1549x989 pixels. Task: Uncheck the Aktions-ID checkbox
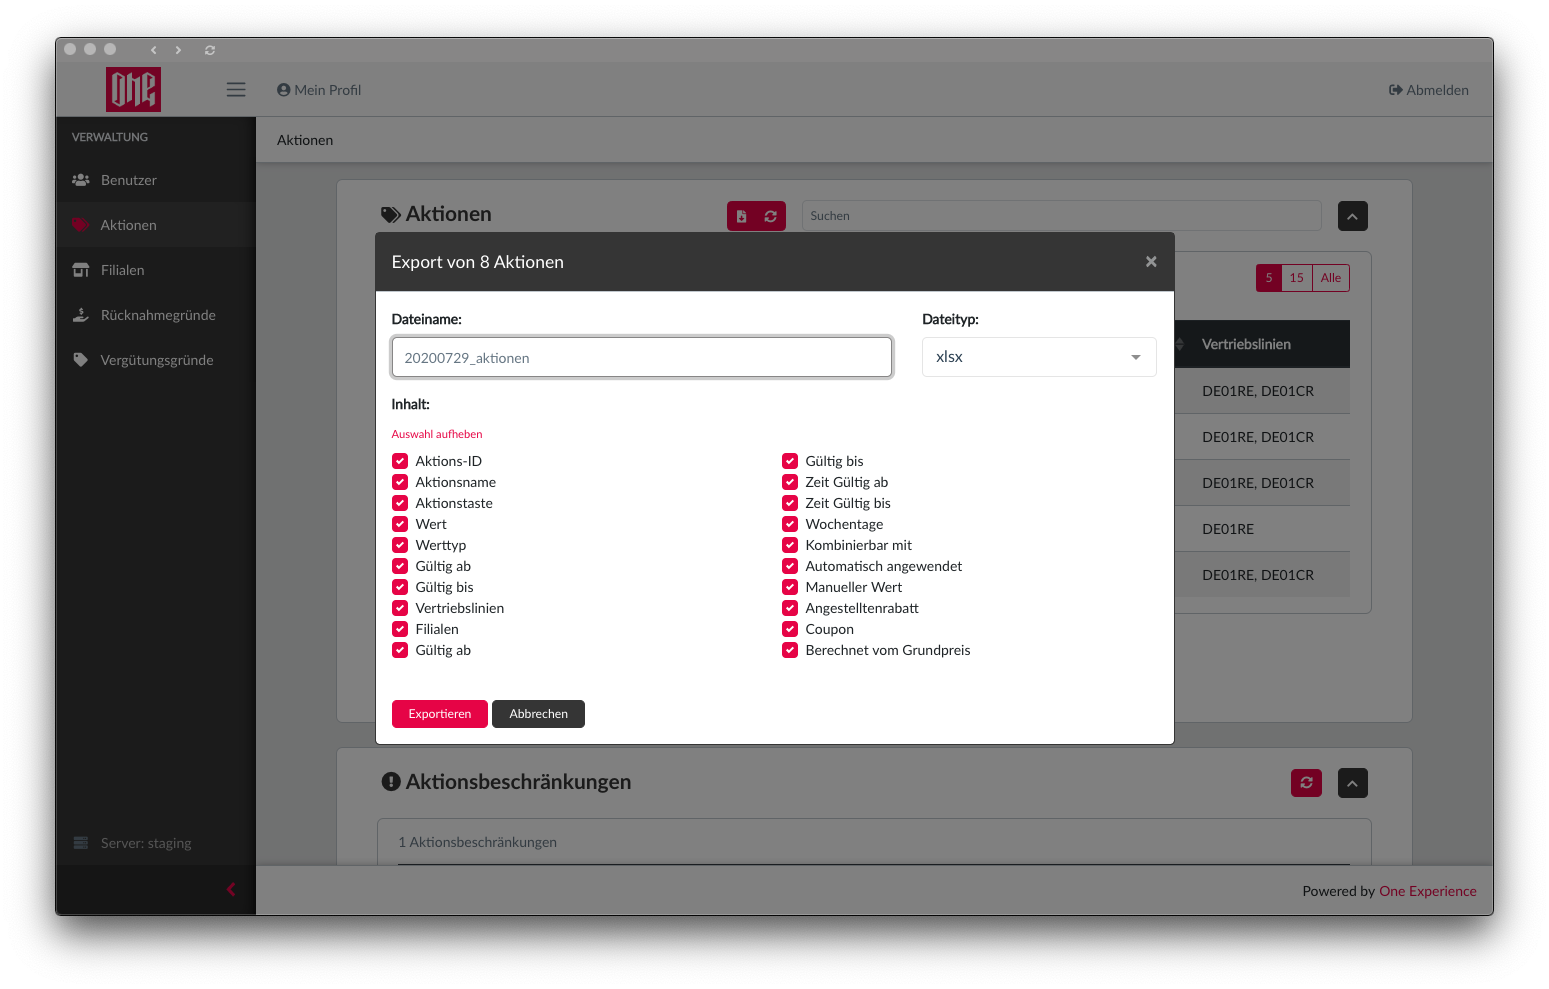click(x=400, y=461)
